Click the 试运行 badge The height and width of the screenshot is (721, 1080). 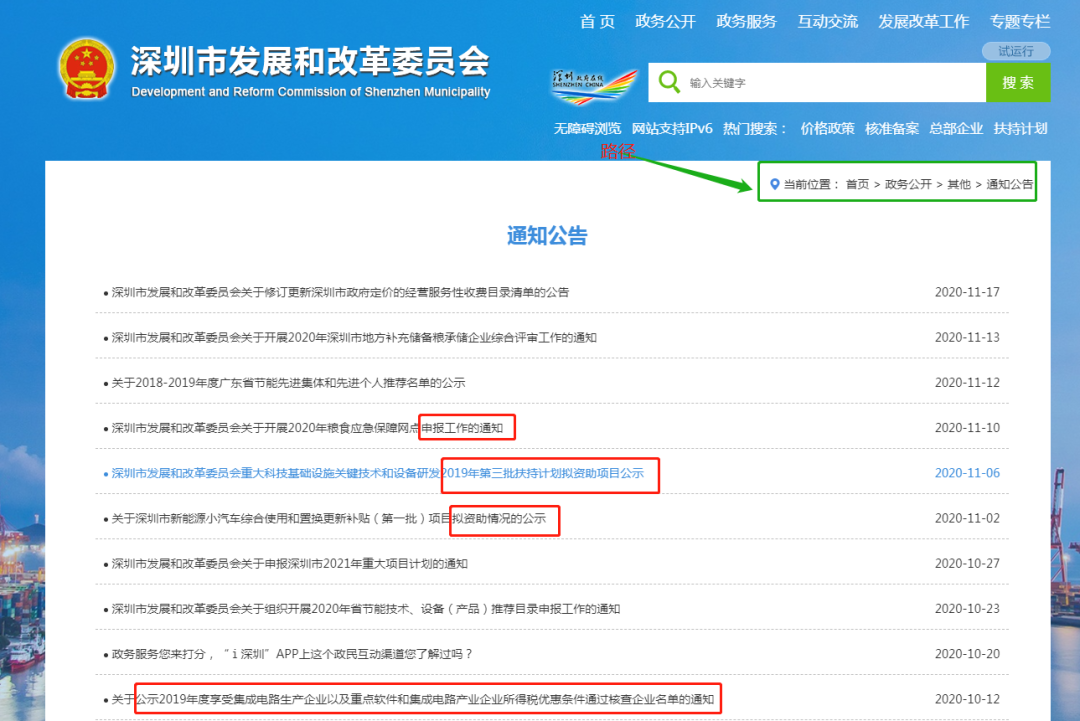(1016, 51)
